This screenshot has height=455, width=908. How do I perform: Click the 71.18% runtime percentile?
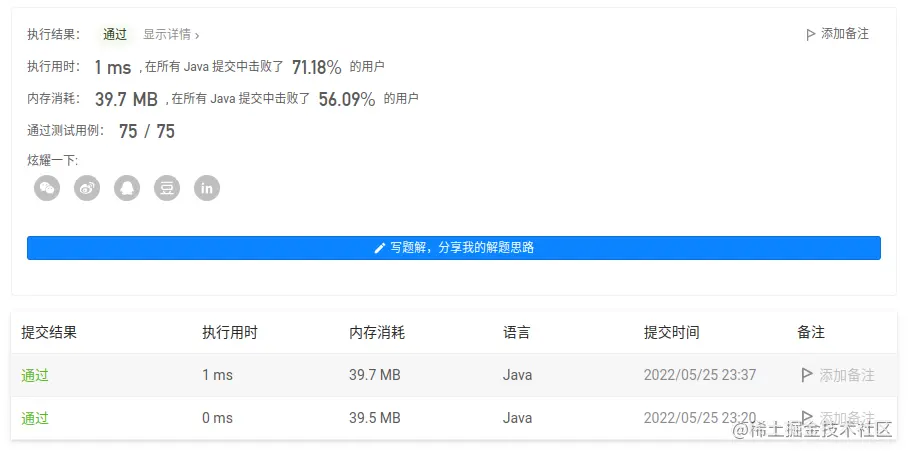click(317, 67)
